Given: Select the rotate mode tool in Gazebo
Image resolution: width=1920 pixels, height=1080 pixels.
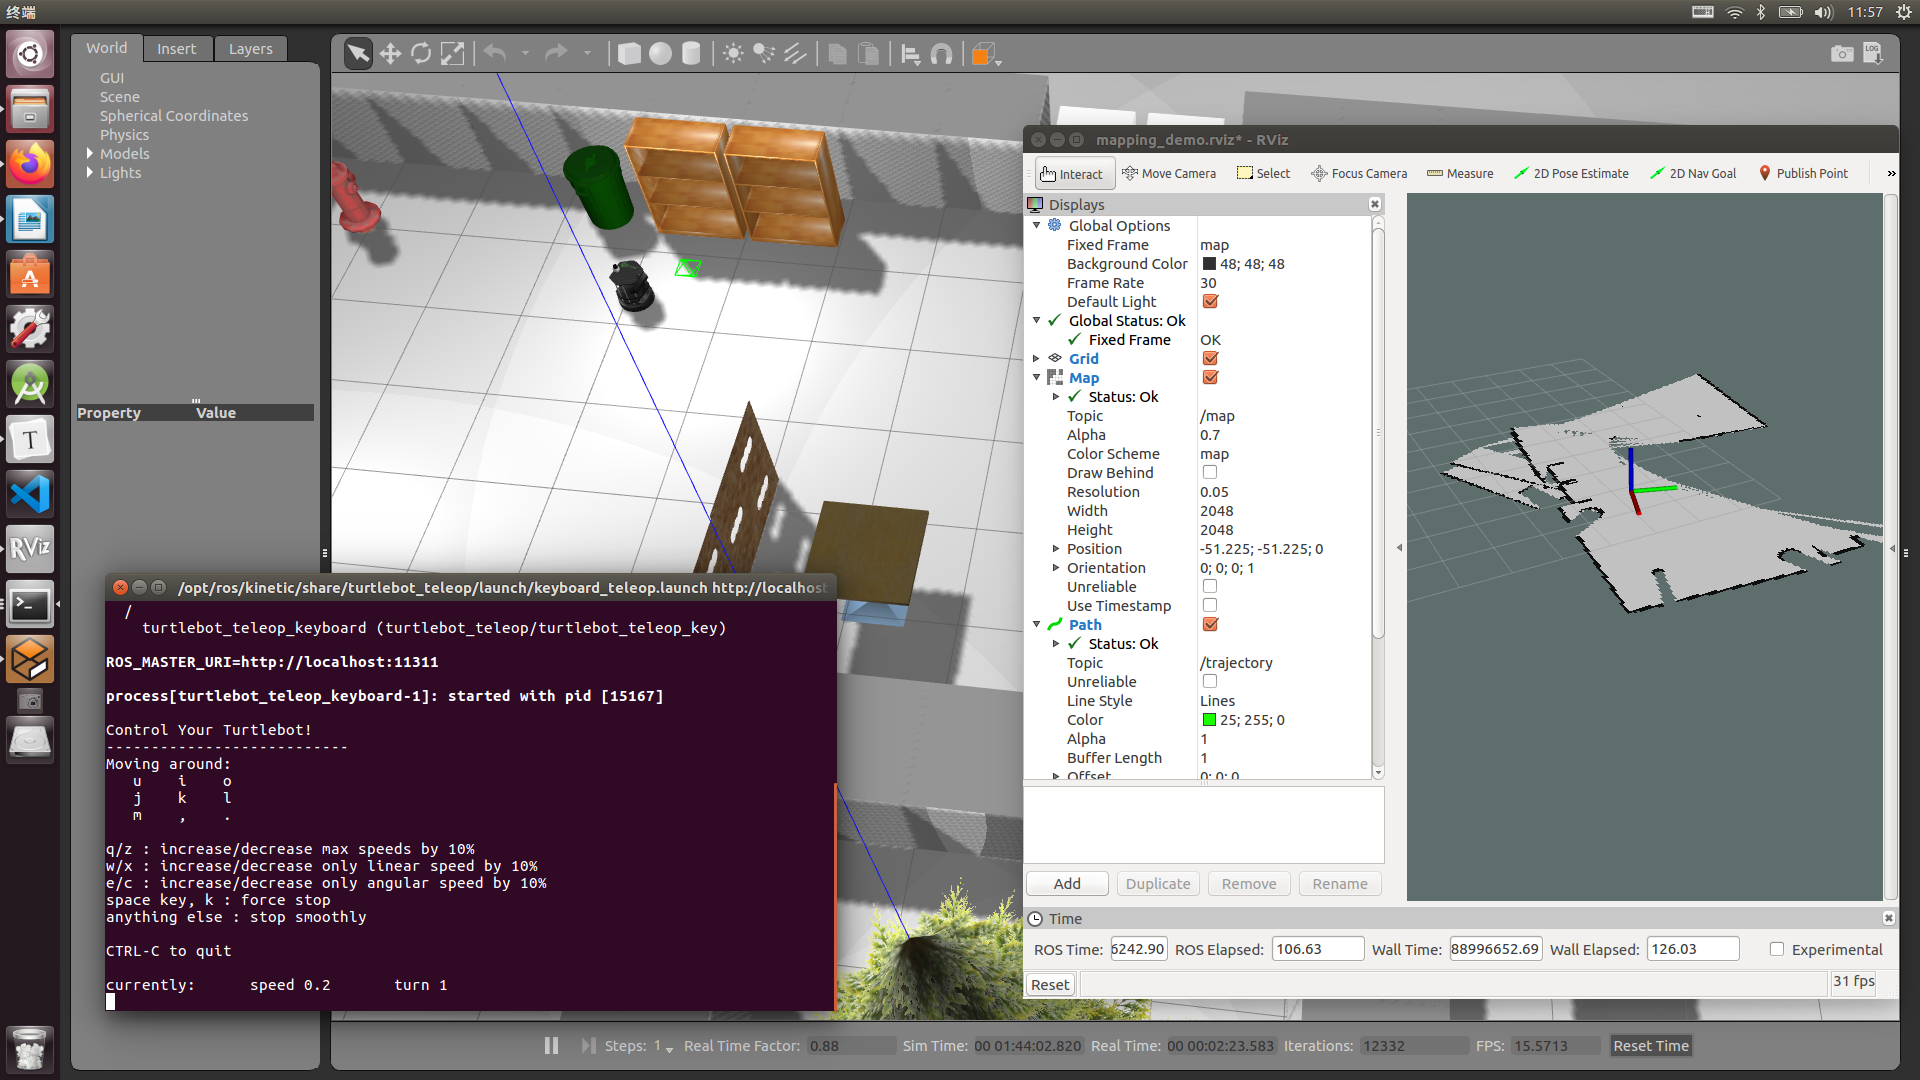Looking at the screenshot, I should point(421,54).
